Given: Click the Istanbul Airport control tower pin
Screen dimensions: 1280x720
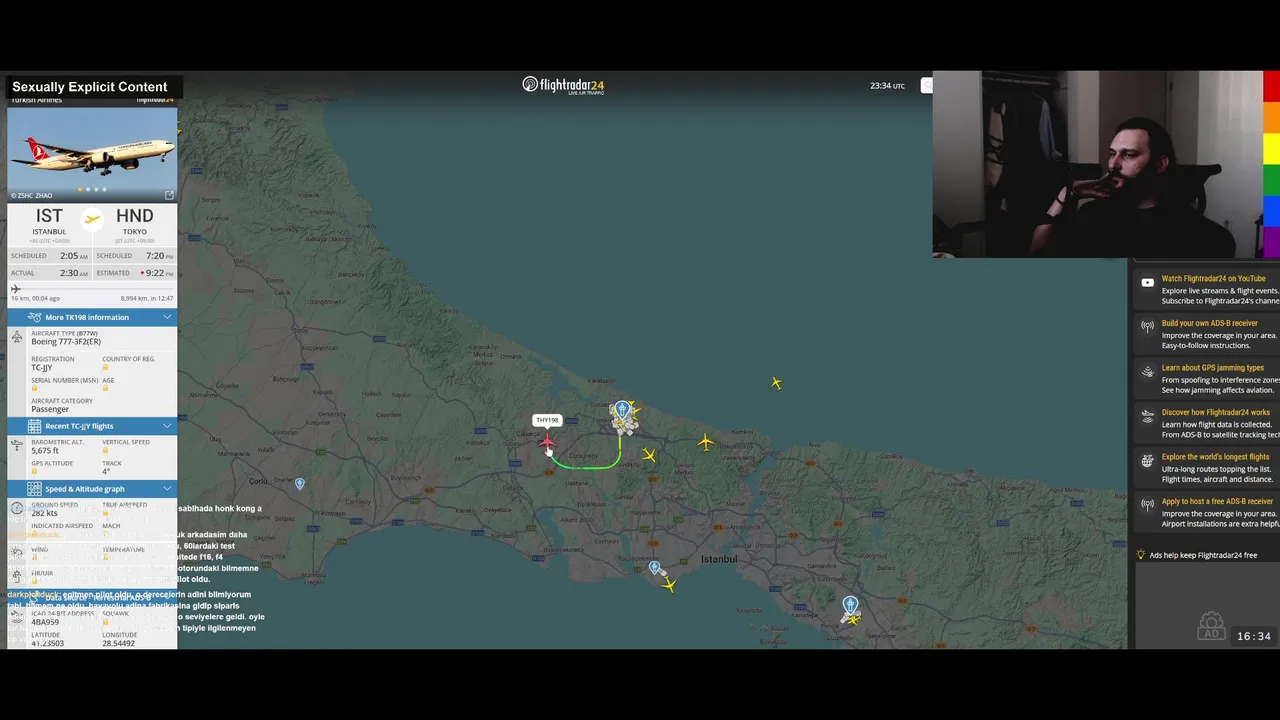Looking at the screenshot, I should point(622,410).
